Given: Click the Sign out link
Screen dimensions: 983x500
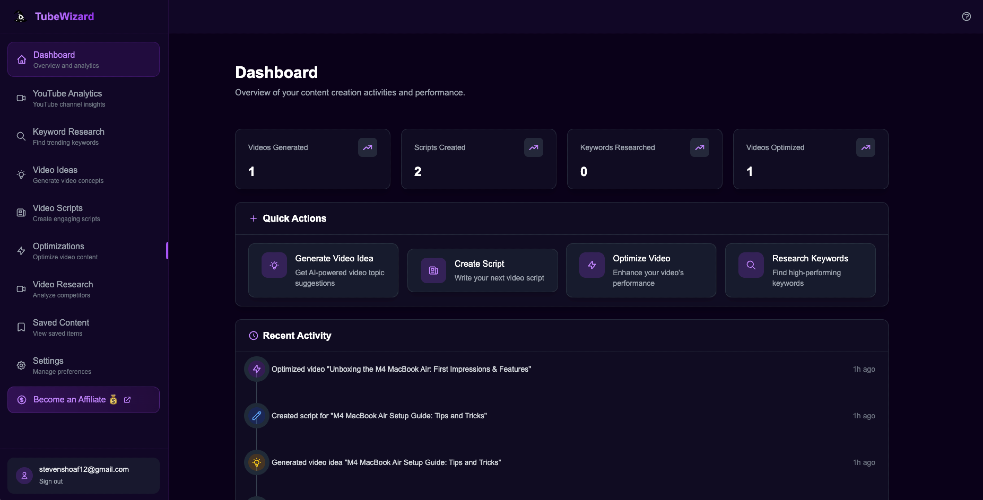Looking at the screenshot, I should (x=51, y=481).
